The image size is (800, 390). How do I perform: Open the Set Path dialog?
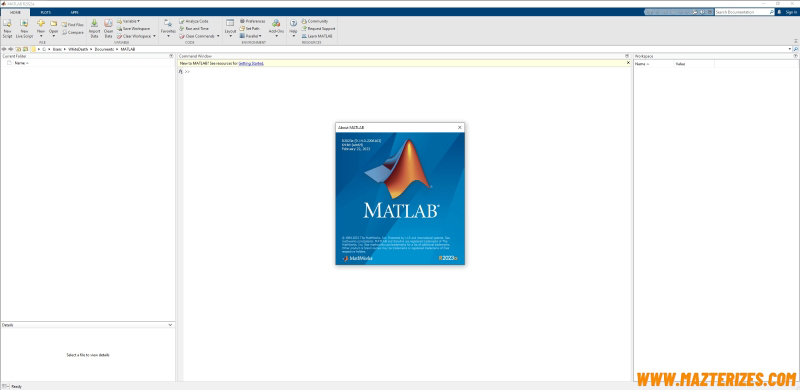[x=249, y=29]
